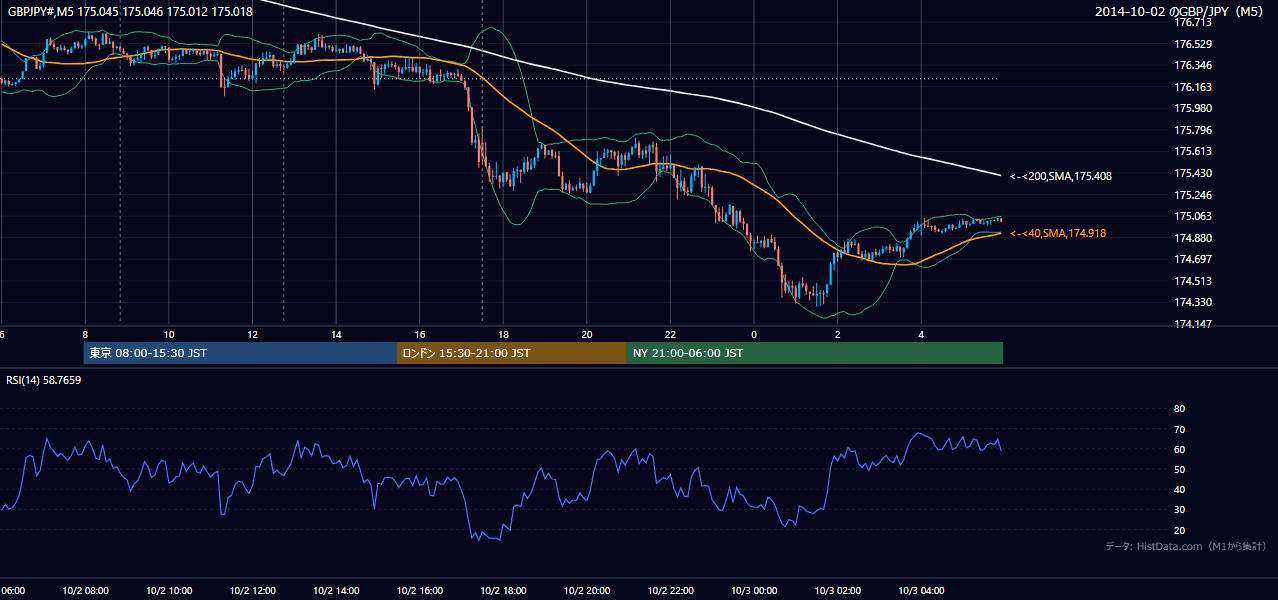This screenshot has height=600, width=1278.
Task: Click hour label 14 under price chart
Action: [336, 334]
